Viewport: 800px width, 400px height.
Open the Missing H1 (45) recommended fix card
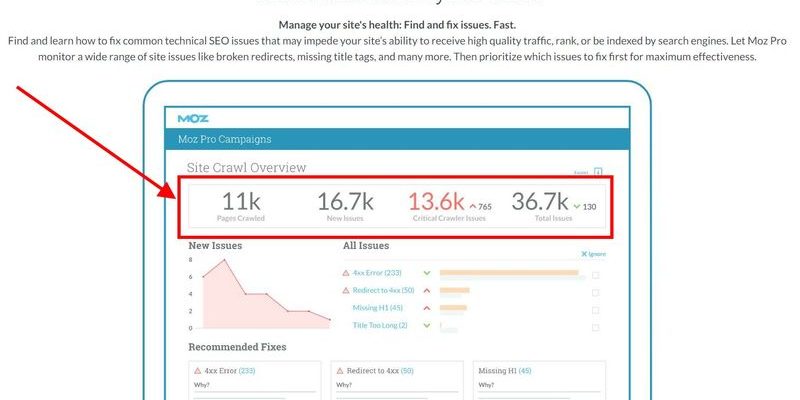[536, 378]
